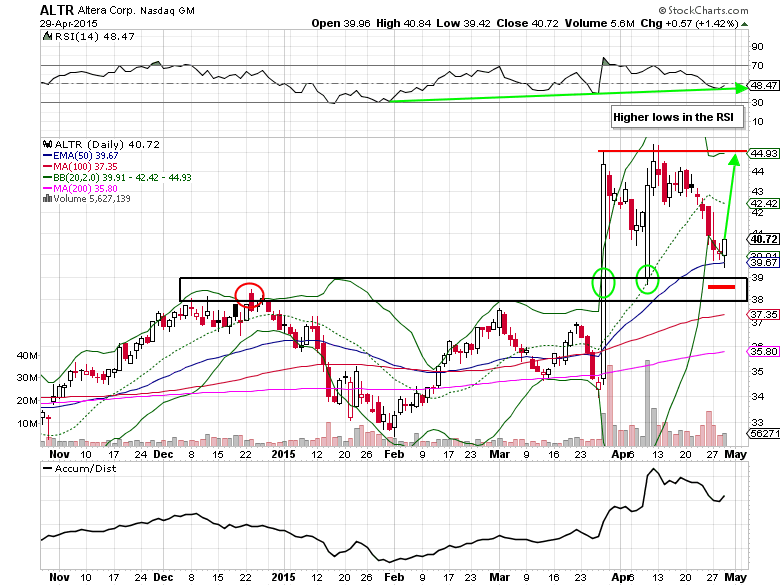The width and height of the screenshot is (780, 586).
Task: Select the red horizontal resistance line at top
Action: tap(672, 151)
